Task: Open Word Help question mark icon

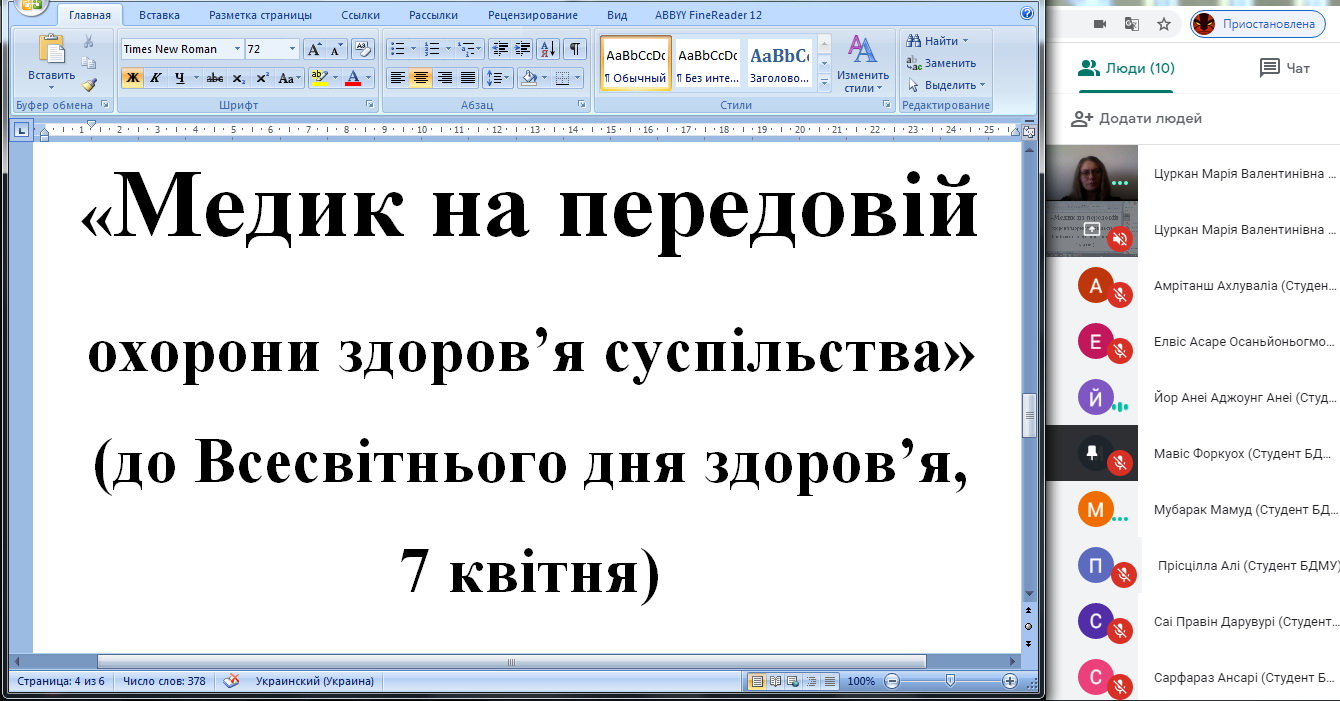Action: coord(1026,14)
